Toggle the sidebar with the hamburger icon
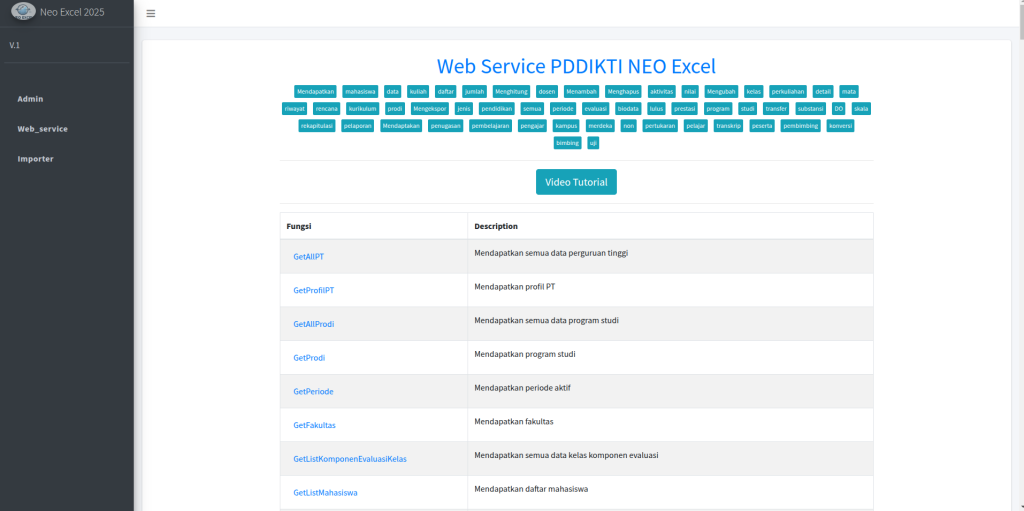Viewport: 1024px width, 511px height. (x=151, y=14)
